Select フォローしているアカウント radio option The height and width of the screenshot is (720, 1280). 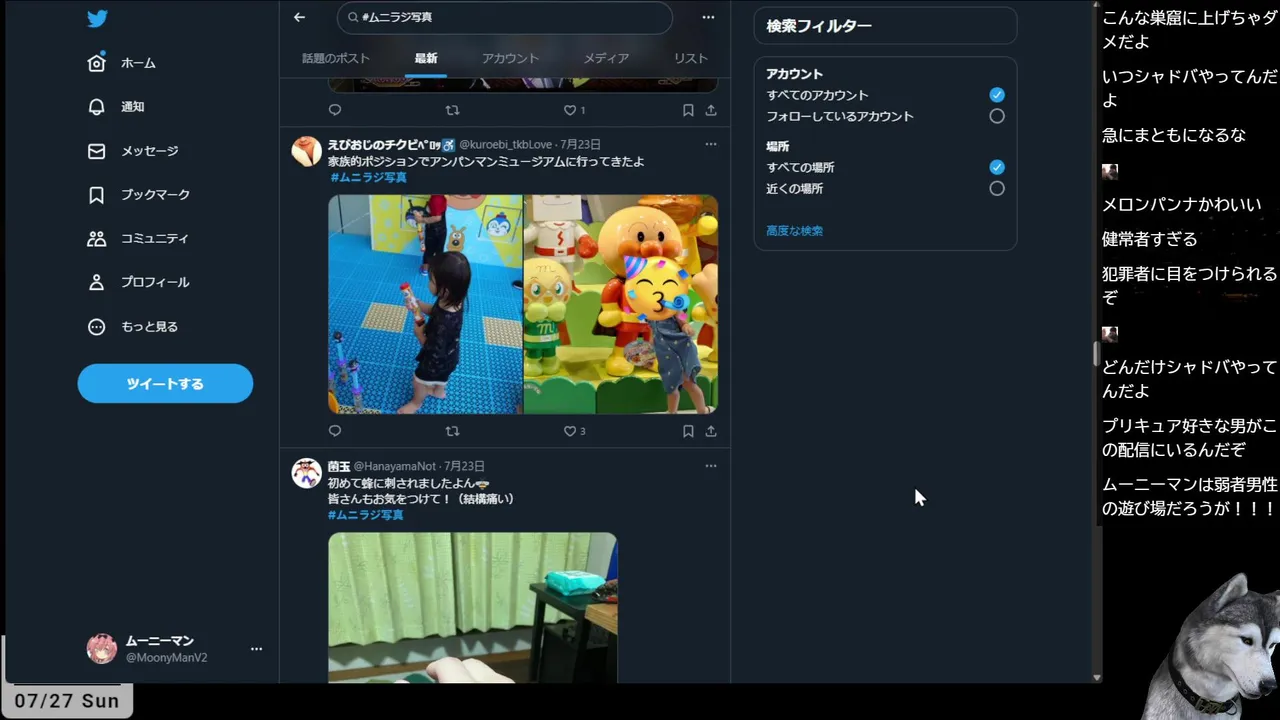tap(997, 116)
